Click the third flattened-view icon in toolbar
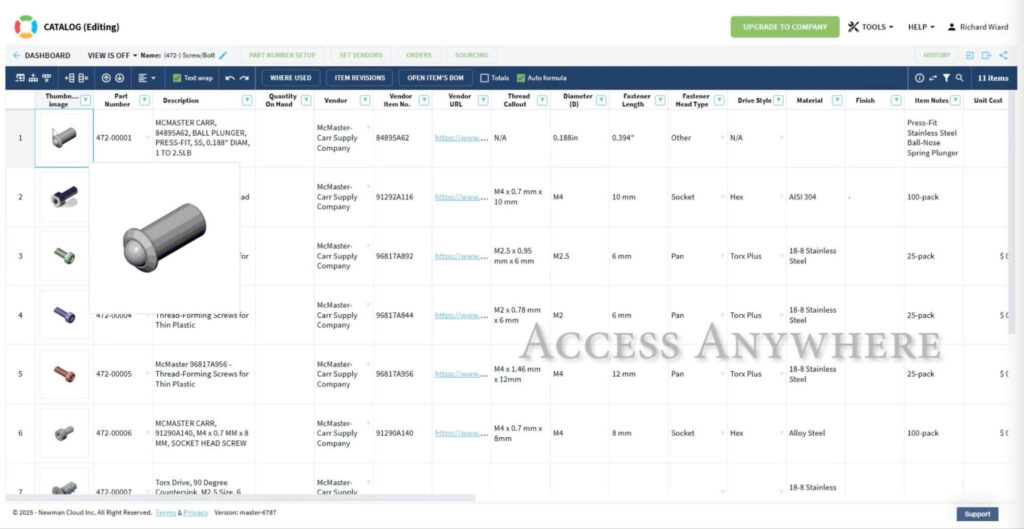Viewport: 1024px width, 529px height. pos(46,78)
